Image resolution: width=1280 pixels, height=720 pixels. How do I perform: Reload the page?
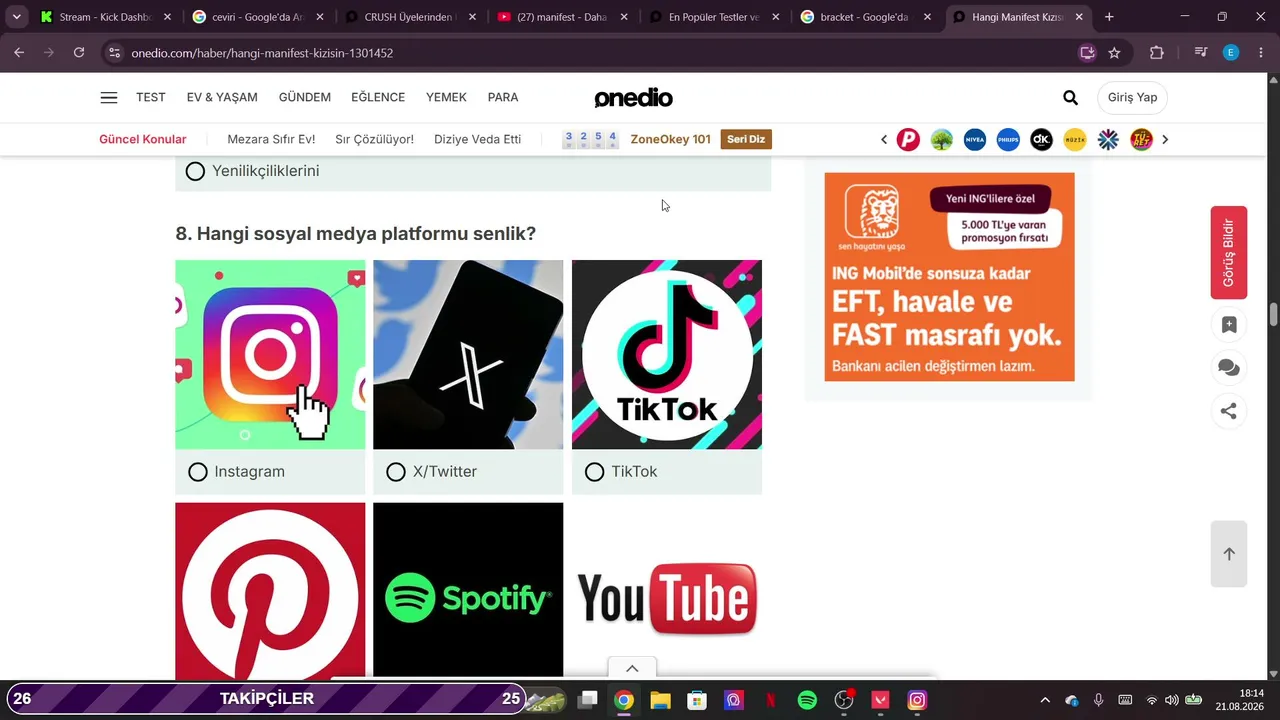pyautogui.click(x=79, y=53)
